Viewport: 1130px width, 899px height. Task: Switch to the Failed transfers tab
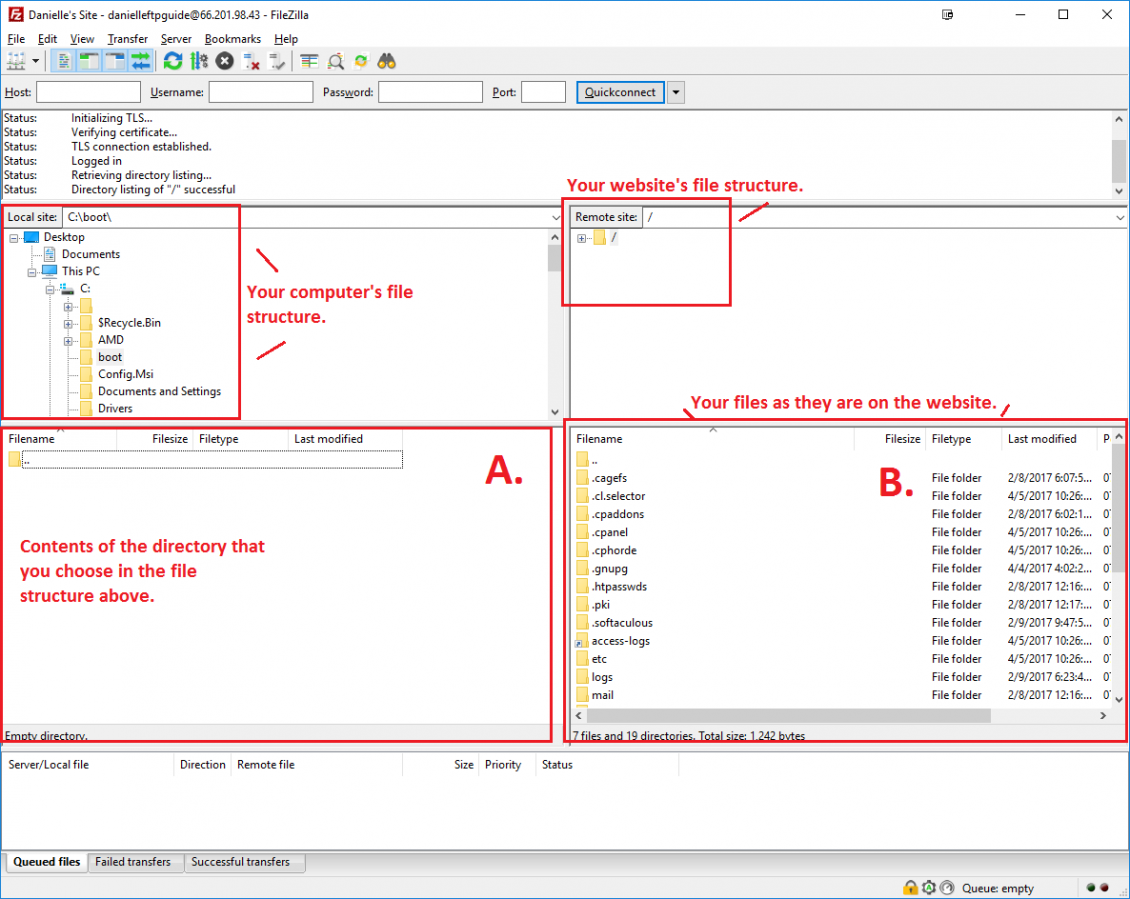[x=133, y=862]
